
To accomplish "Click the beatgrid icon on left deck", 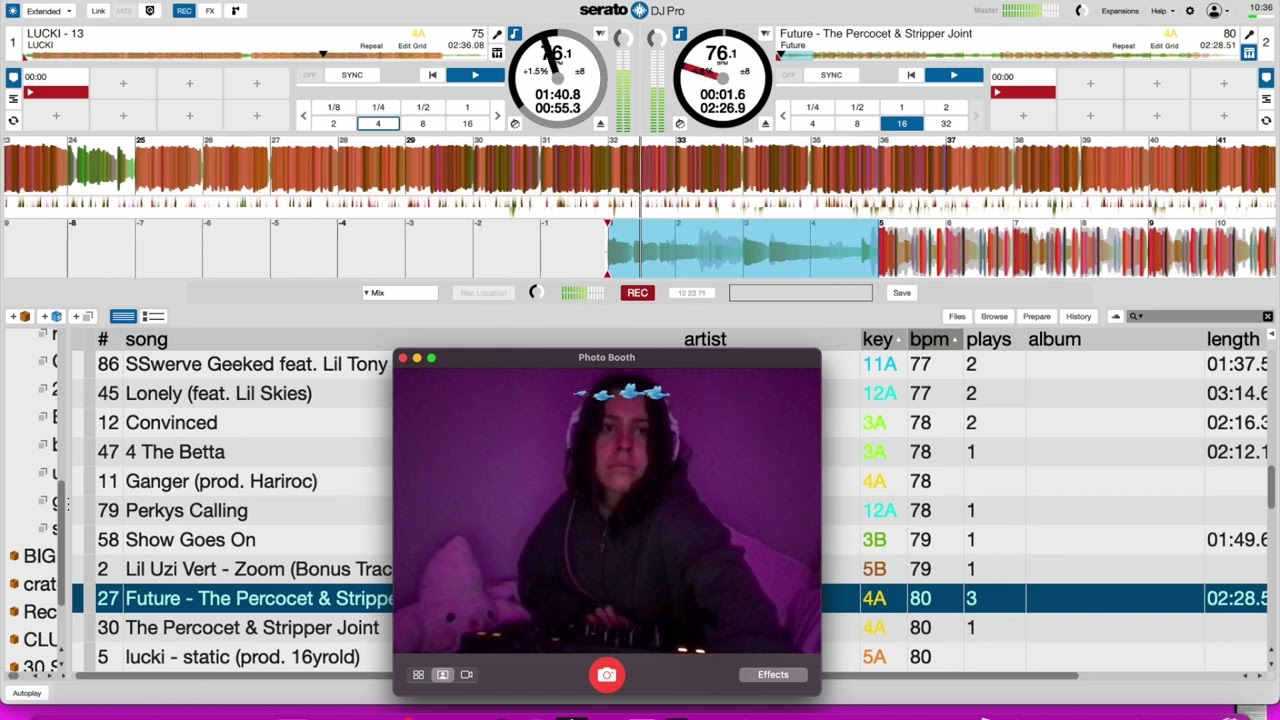I will (x=497, y=53).
